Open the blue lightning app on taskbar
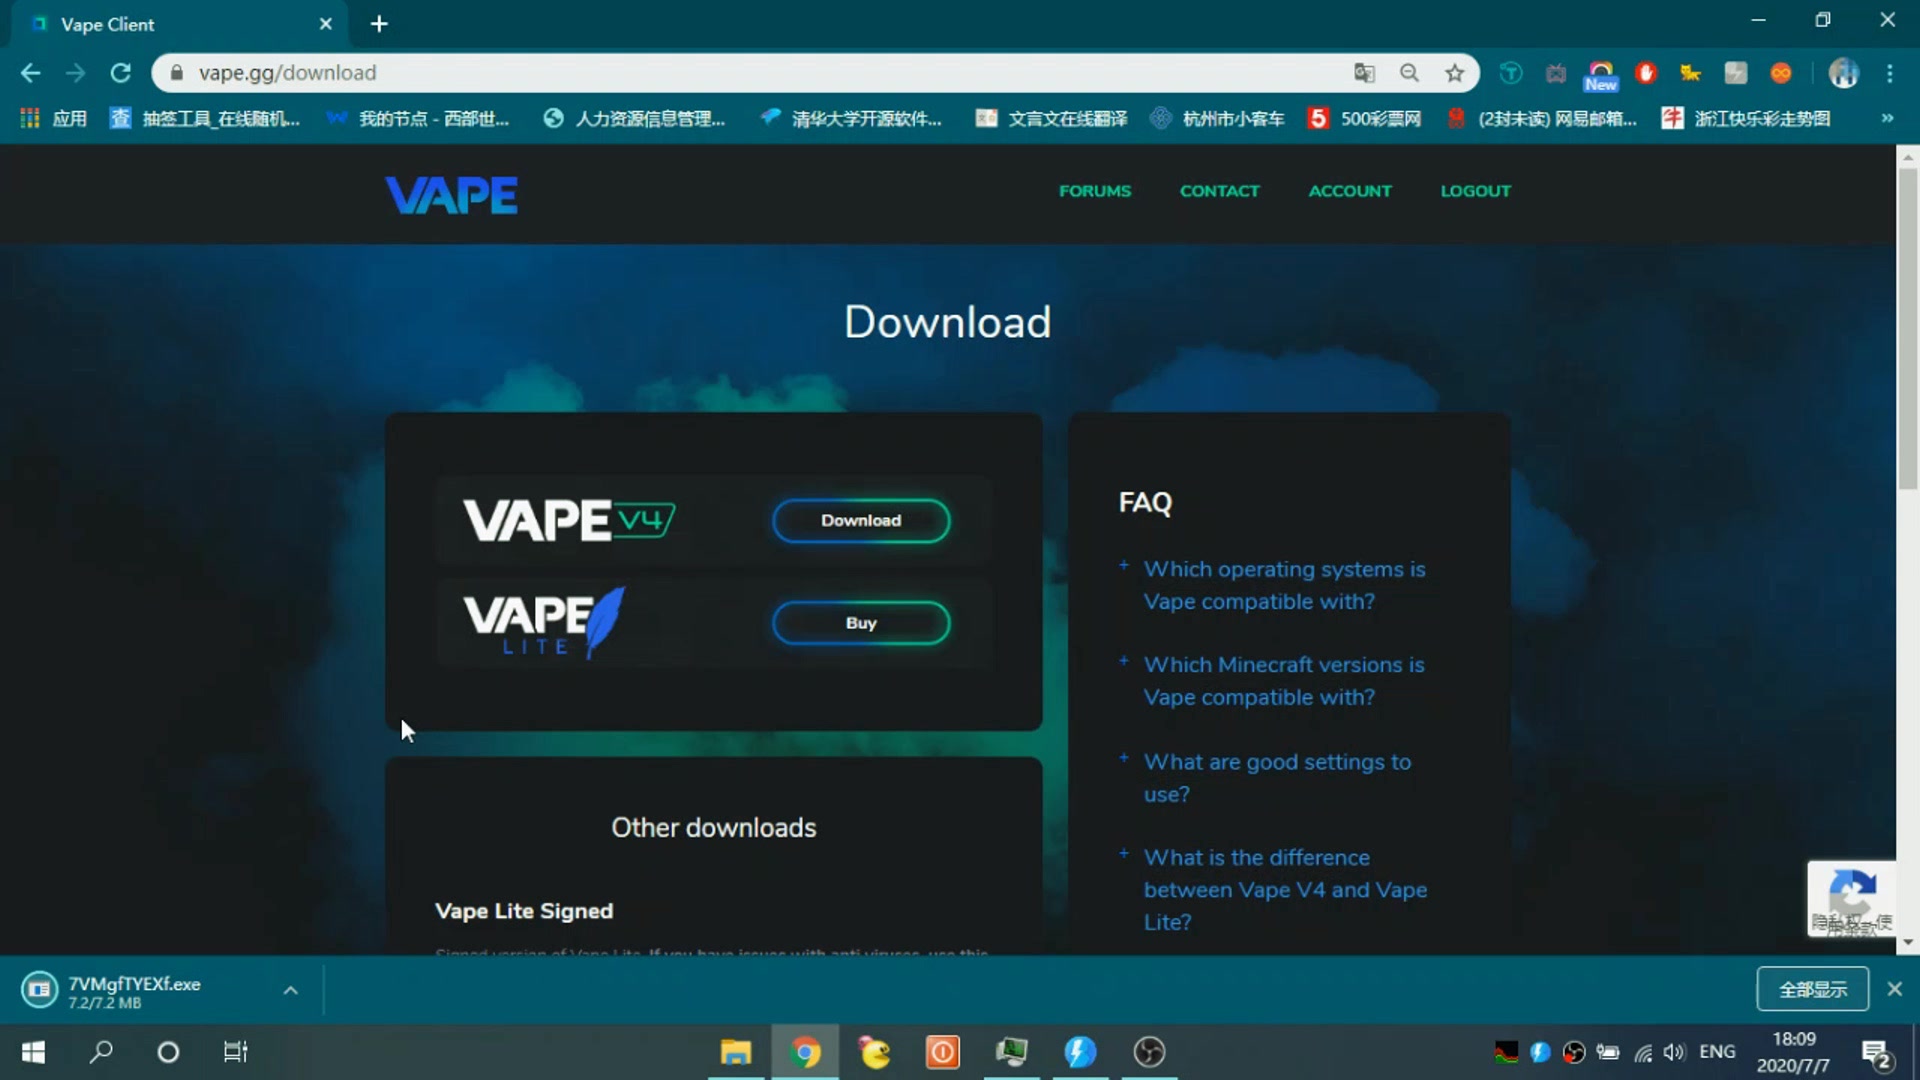This screenshot has height=1080, width=1920. tap(1080, 1052)
